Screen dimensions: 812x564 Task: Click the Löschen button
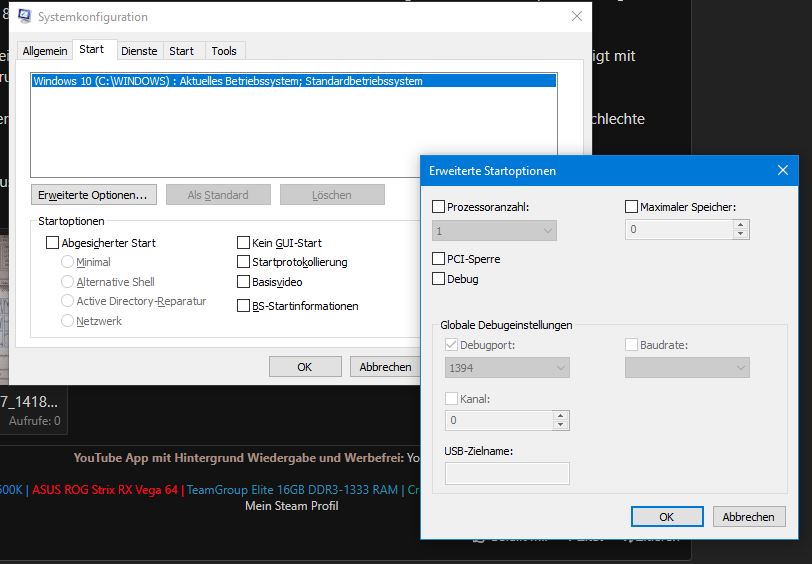coord(332,195)
